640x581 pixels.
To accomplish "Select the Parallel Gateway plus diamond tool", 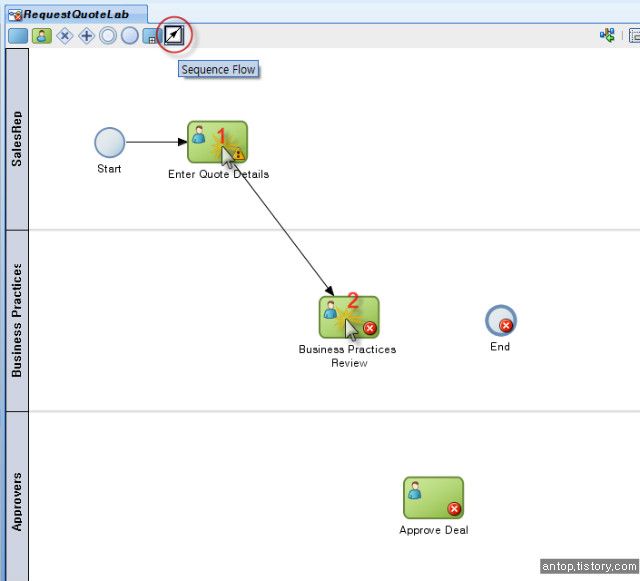I will [86, 36].
